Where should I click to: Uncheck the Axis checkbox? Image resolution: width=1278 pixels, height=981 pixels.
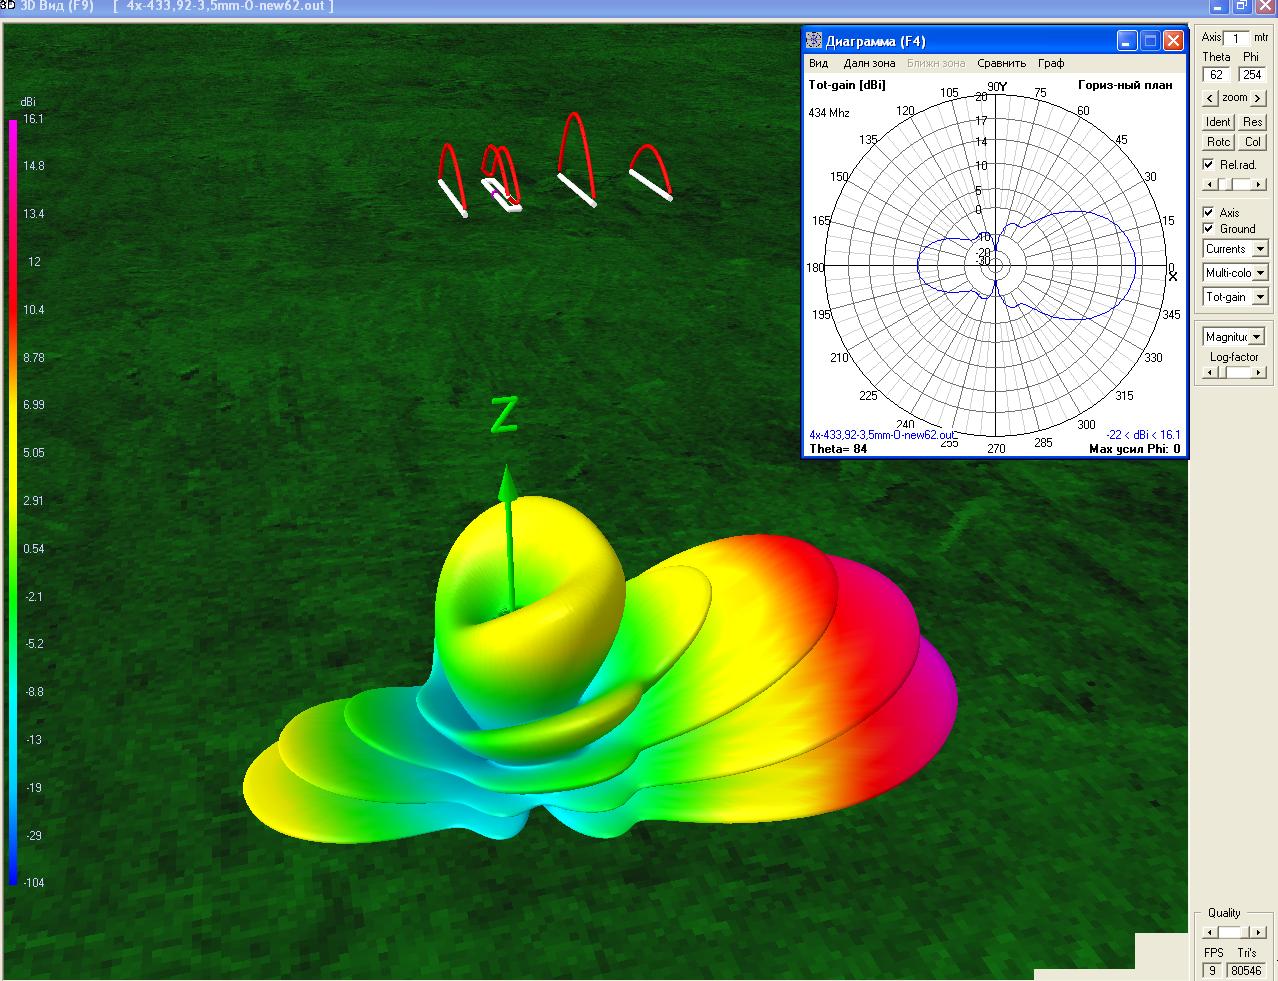(1209, 213)
